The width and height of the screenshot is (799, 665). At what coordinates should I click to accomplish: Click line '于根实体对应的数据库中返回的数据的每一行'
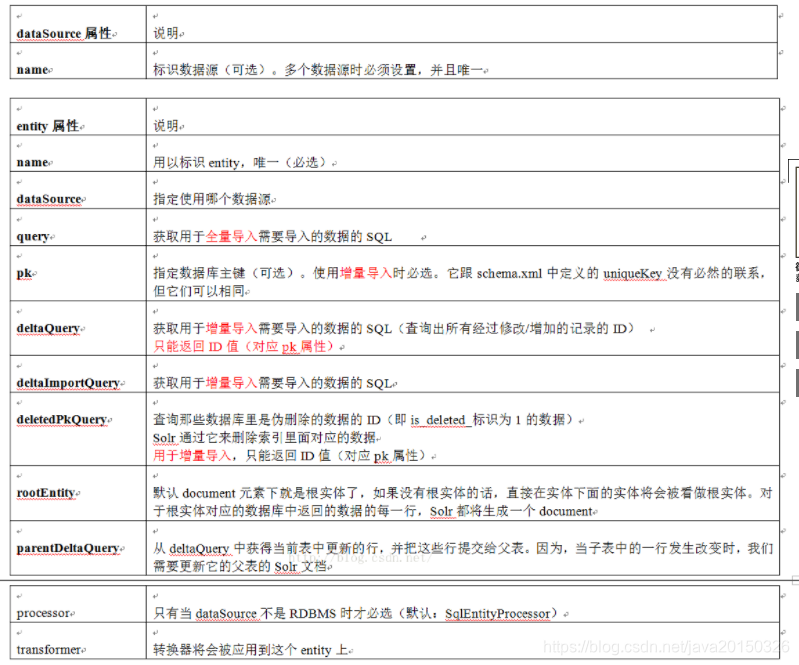[x=286, y=511]
